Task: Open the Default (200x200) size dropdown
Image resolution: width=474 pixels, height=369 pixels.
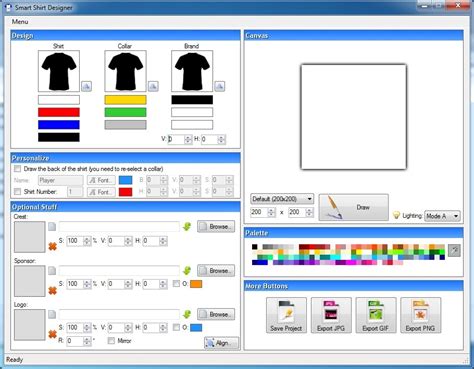Action: [282, 199]
